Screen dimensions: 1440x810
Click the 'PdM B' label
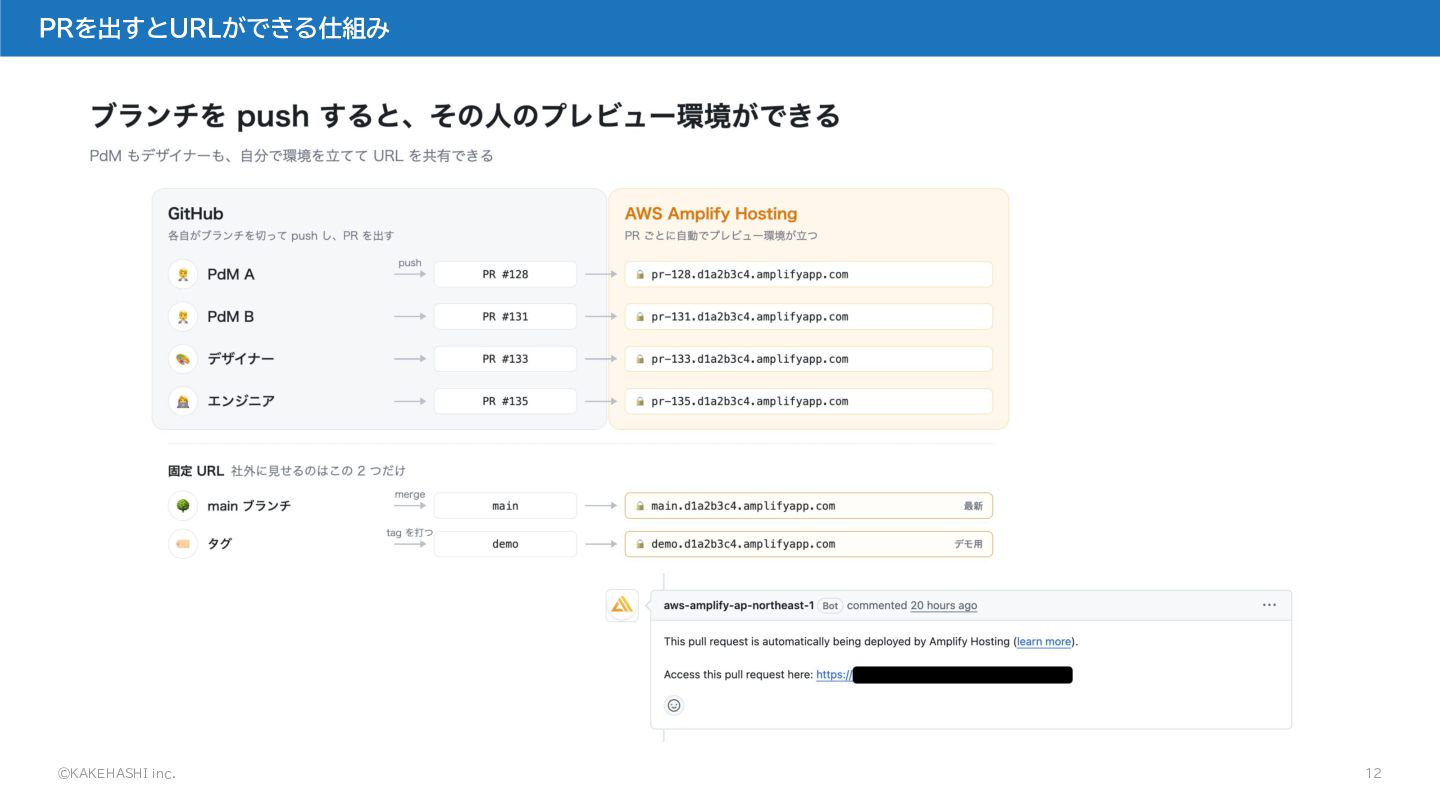pos(231,317)
